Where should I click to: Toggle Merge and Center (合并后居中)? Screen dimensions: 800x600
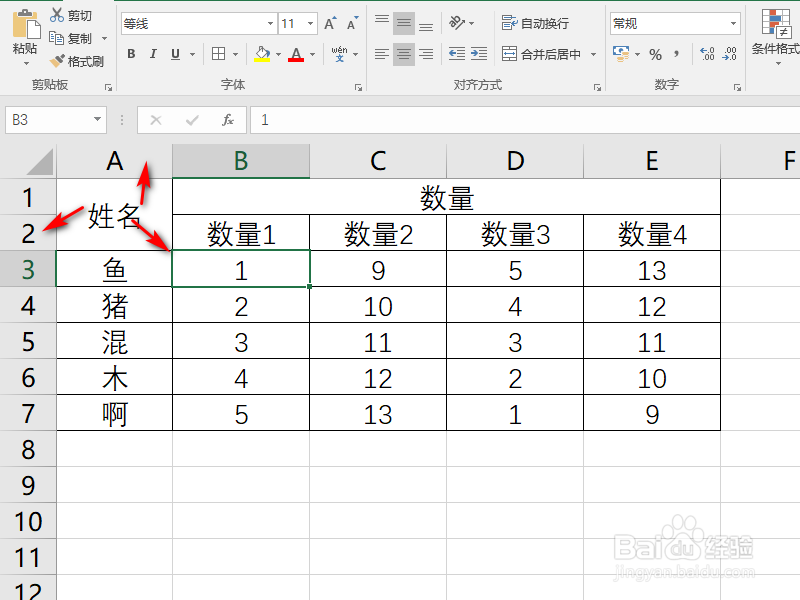(x=541, y=54)
